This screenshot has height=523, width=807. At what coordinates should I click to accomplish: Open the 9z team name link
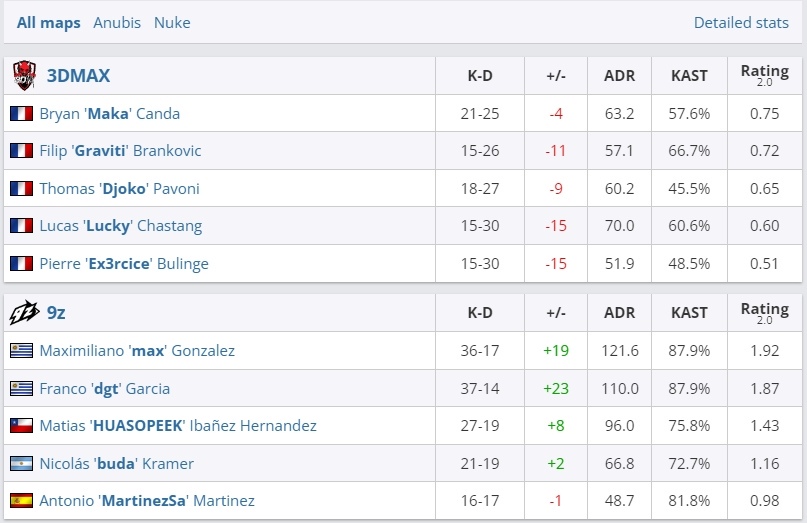tap(56, 312)
